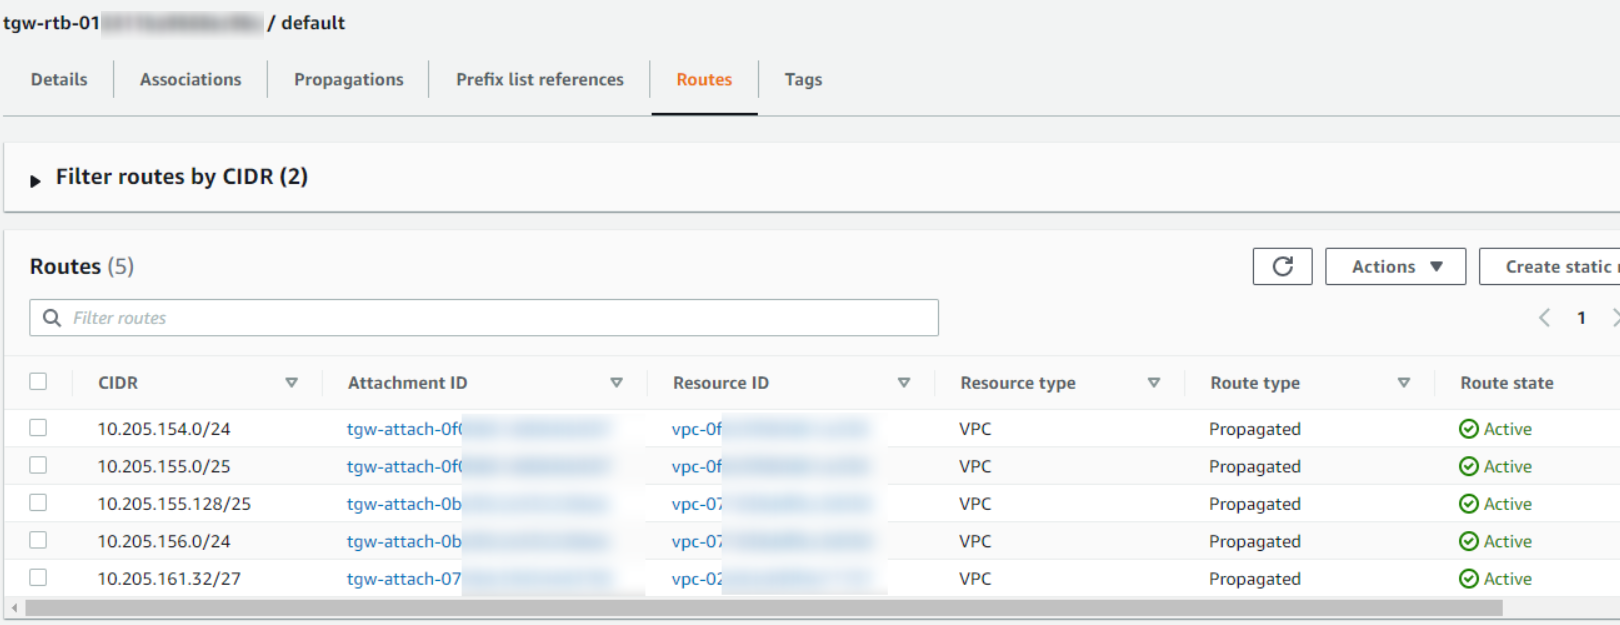
Task: Open the Actions dropdown menu
Action: [x=1395, y=267]
